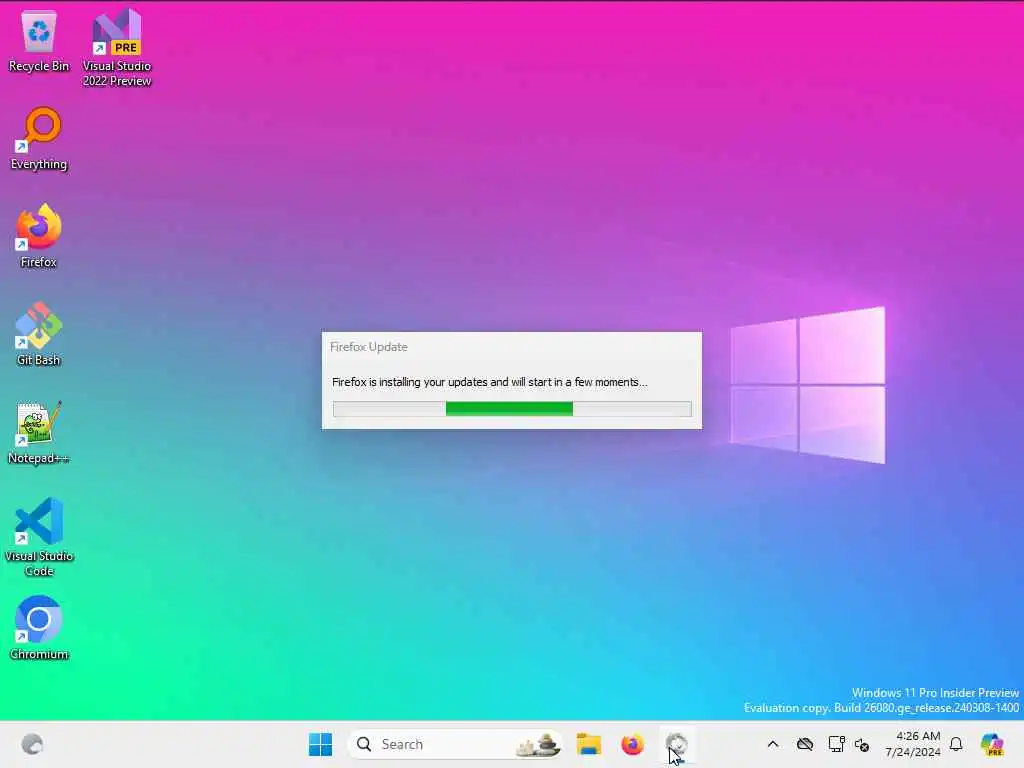Open the Recycle Bin desktop icon

pos(39,42)
